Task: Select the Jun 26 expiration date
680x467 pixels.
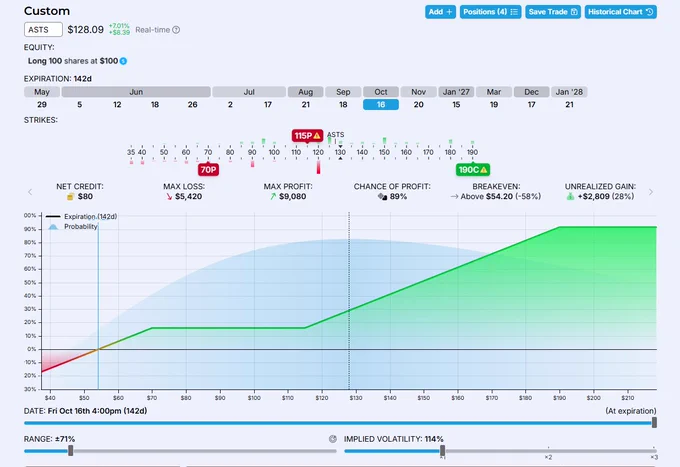Action: pos(193,105)
